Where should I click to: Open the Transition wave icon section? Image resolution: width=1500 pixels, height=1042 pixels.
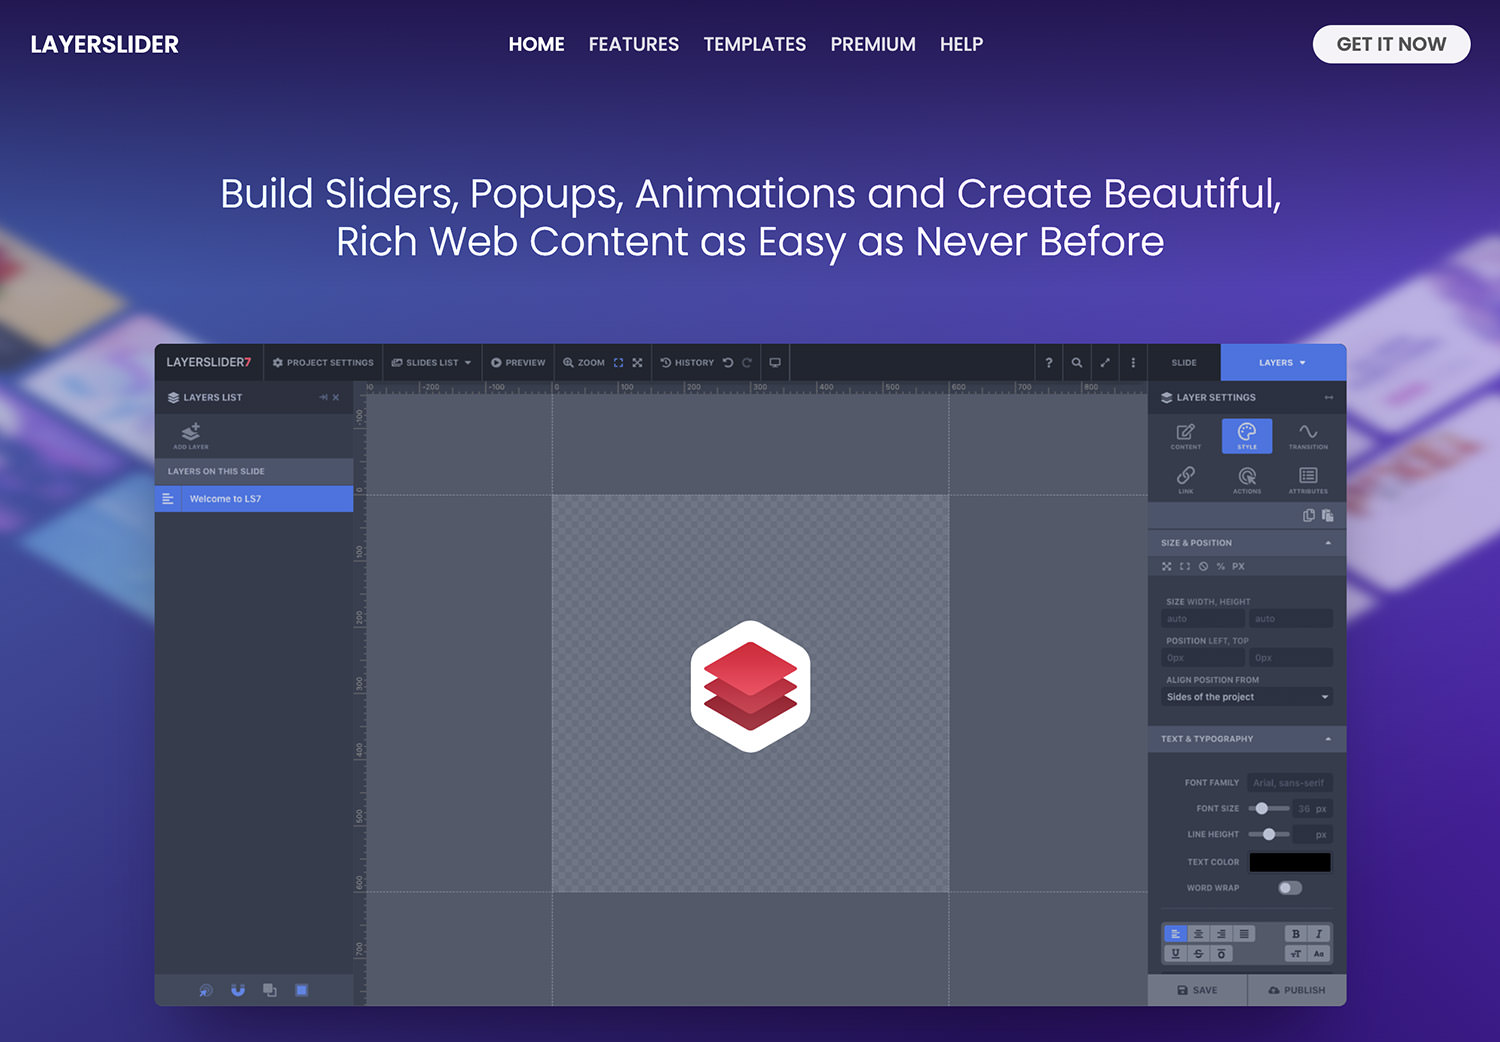[x=1308, y=436]
